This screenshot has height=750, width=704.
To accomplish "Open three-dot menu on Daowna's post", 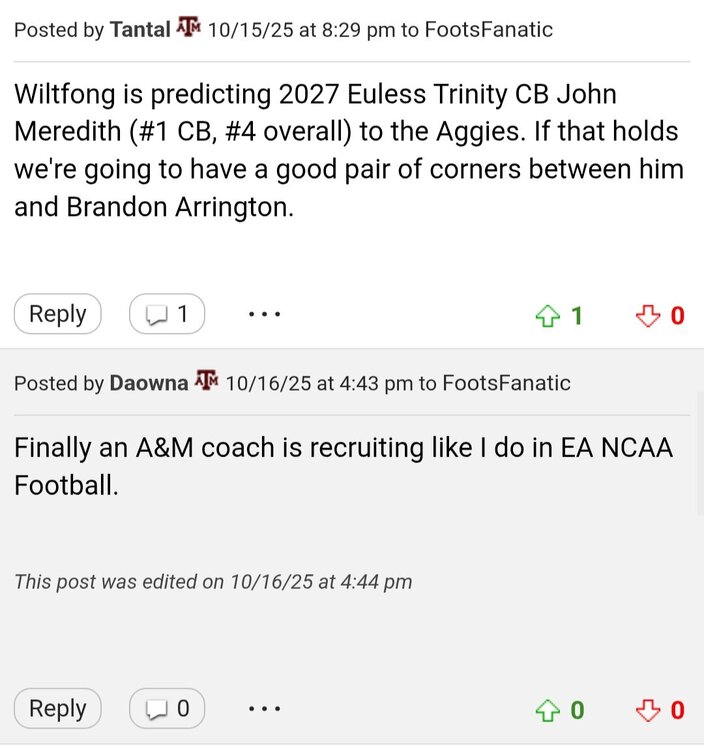I will [264, 709].
